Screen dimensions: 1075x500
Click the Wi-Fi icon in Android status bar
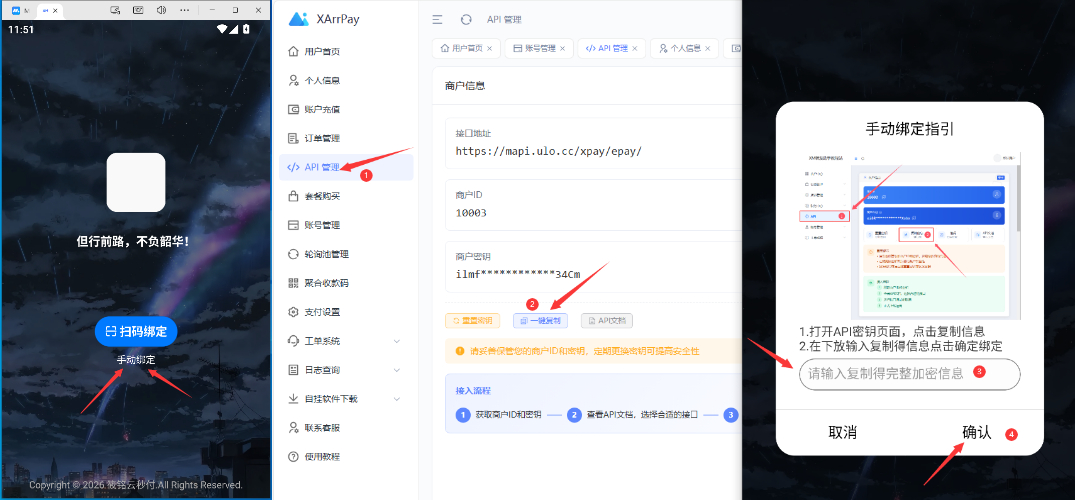tap(221, 29)
